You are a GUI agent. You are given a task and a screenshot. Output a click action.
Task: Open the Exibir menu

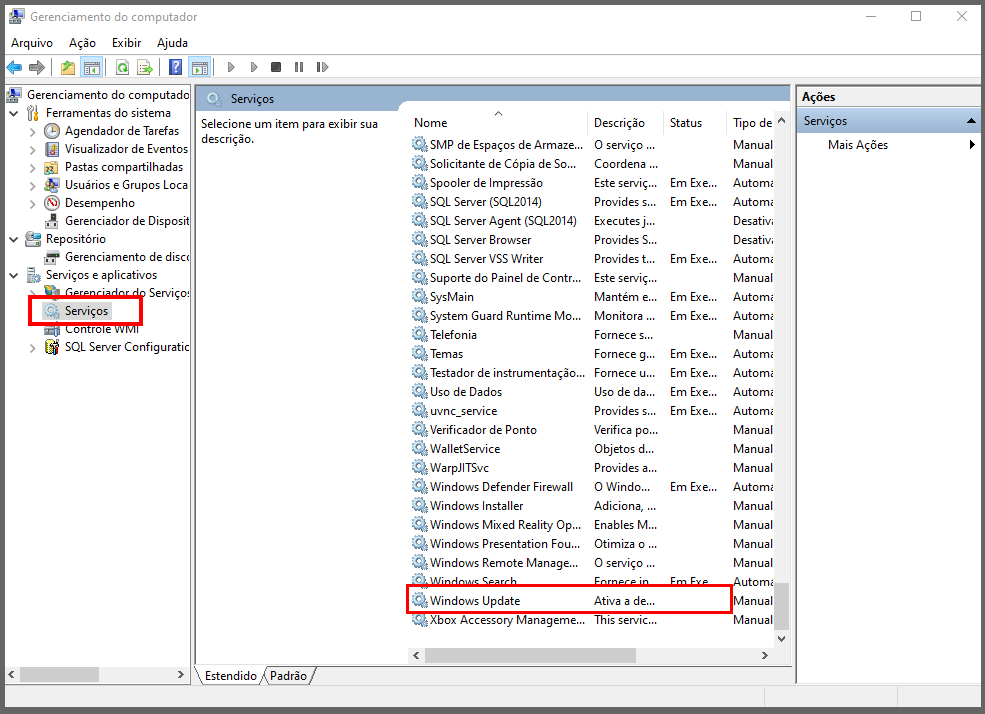tap(126, 43)
